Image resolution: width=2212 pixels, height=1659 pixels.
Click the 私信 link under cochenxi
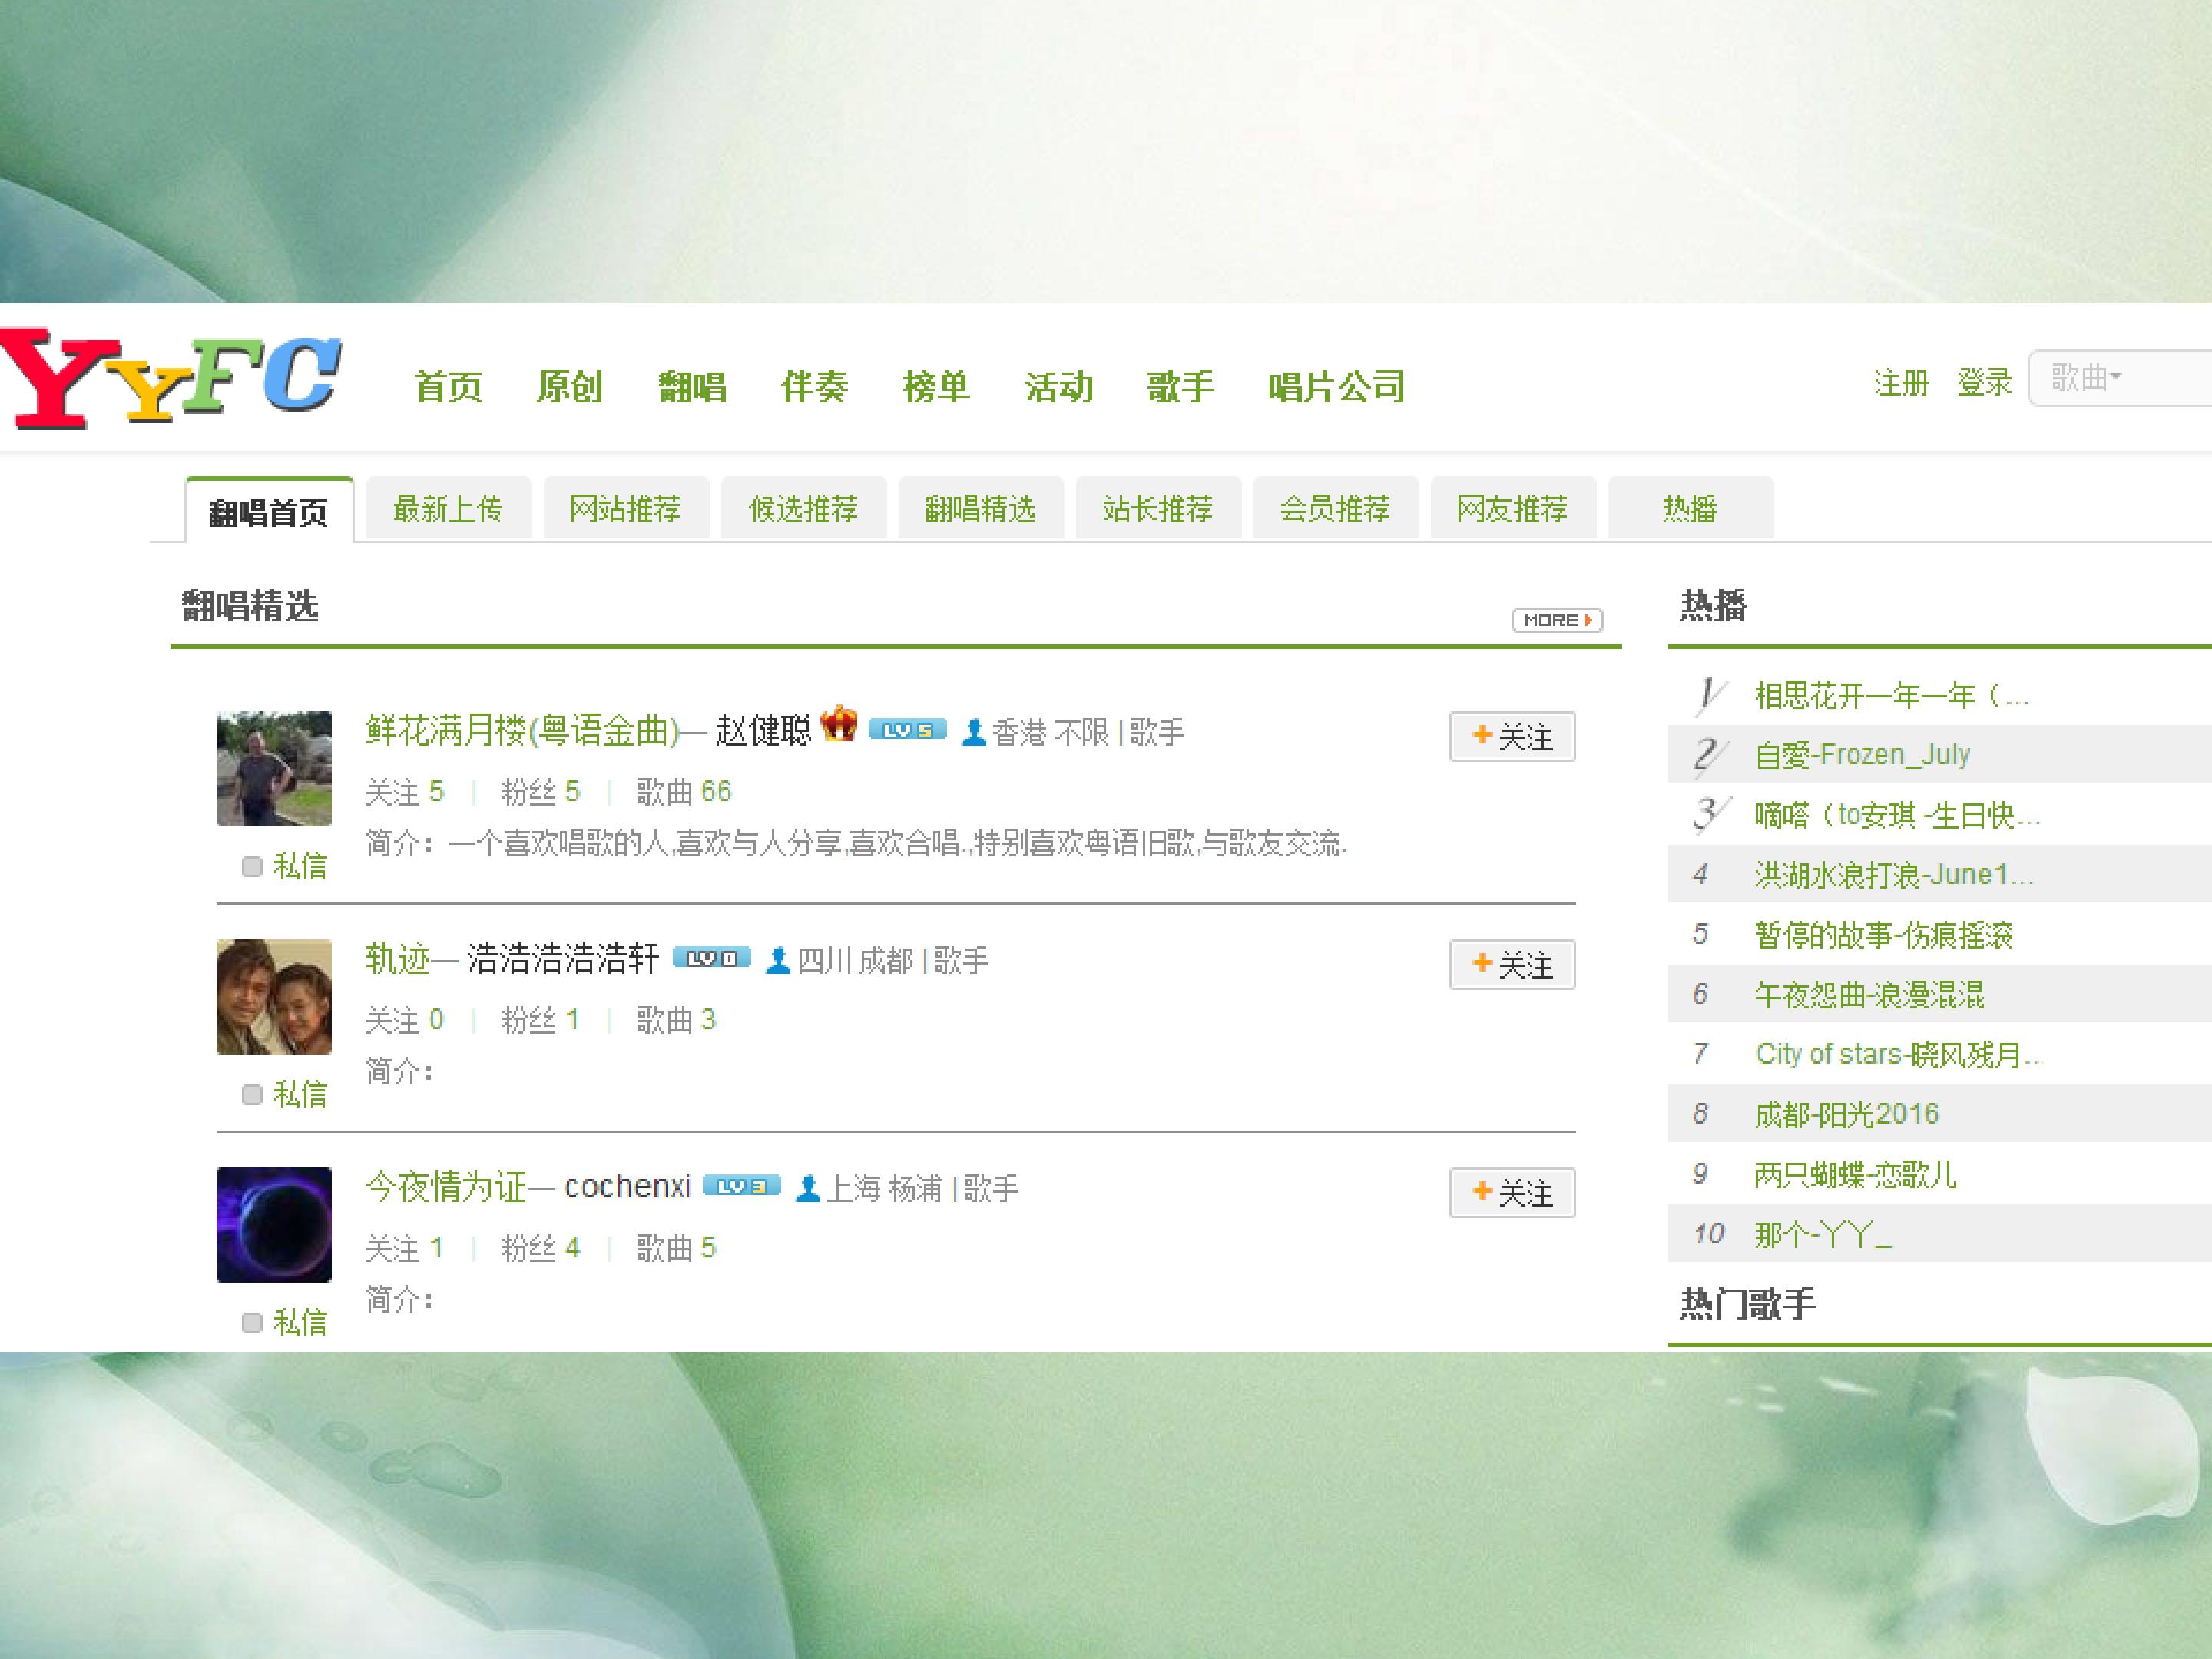(x=300, y=1322)
